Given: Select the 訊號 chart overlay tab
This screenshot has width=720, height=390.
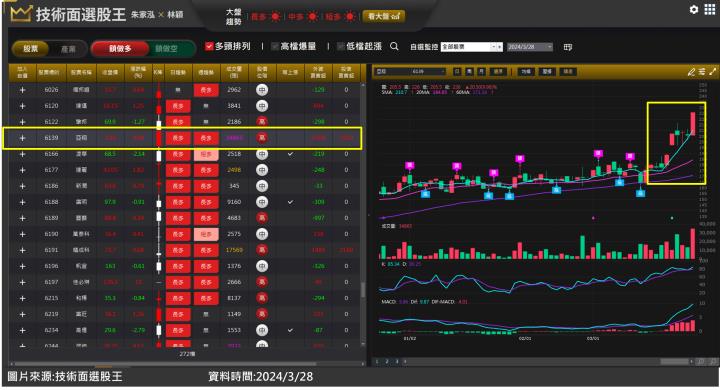Looking at the screenshot, I should click(568, 72).
